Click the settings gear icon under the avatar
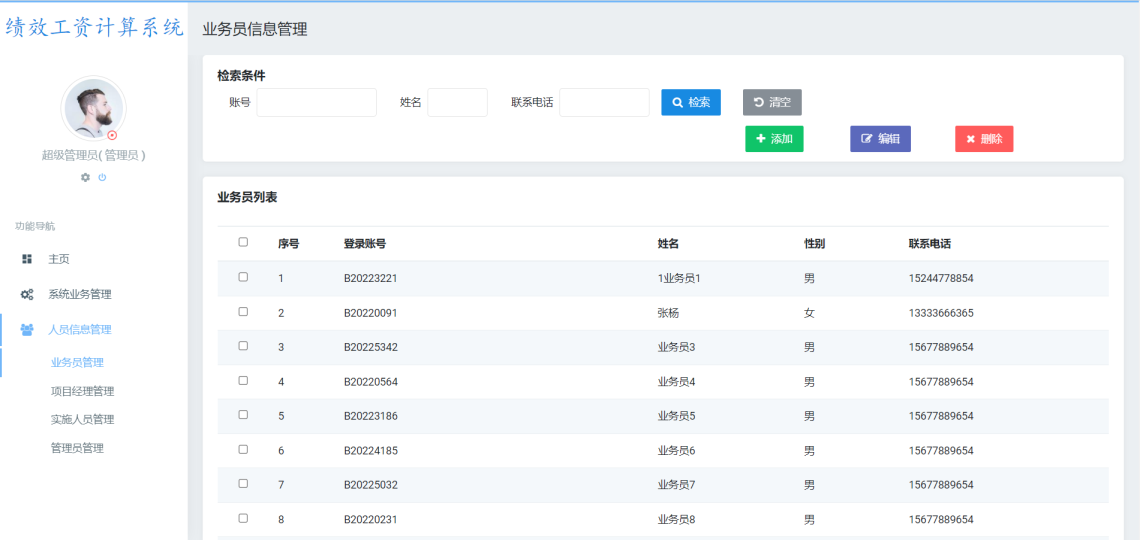This screenshot has height=540, width=1140. tap(86, 177)
